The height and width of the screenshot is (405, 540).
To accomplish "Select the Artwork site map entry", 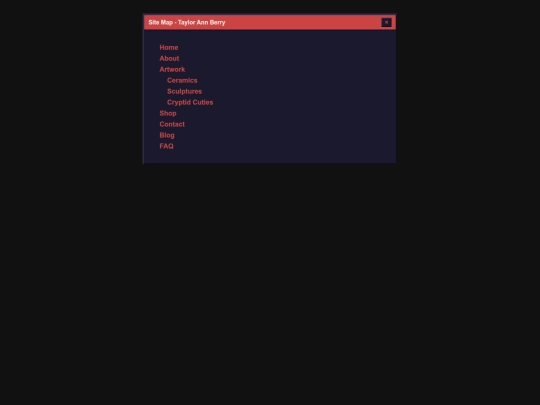I will 172,70.
